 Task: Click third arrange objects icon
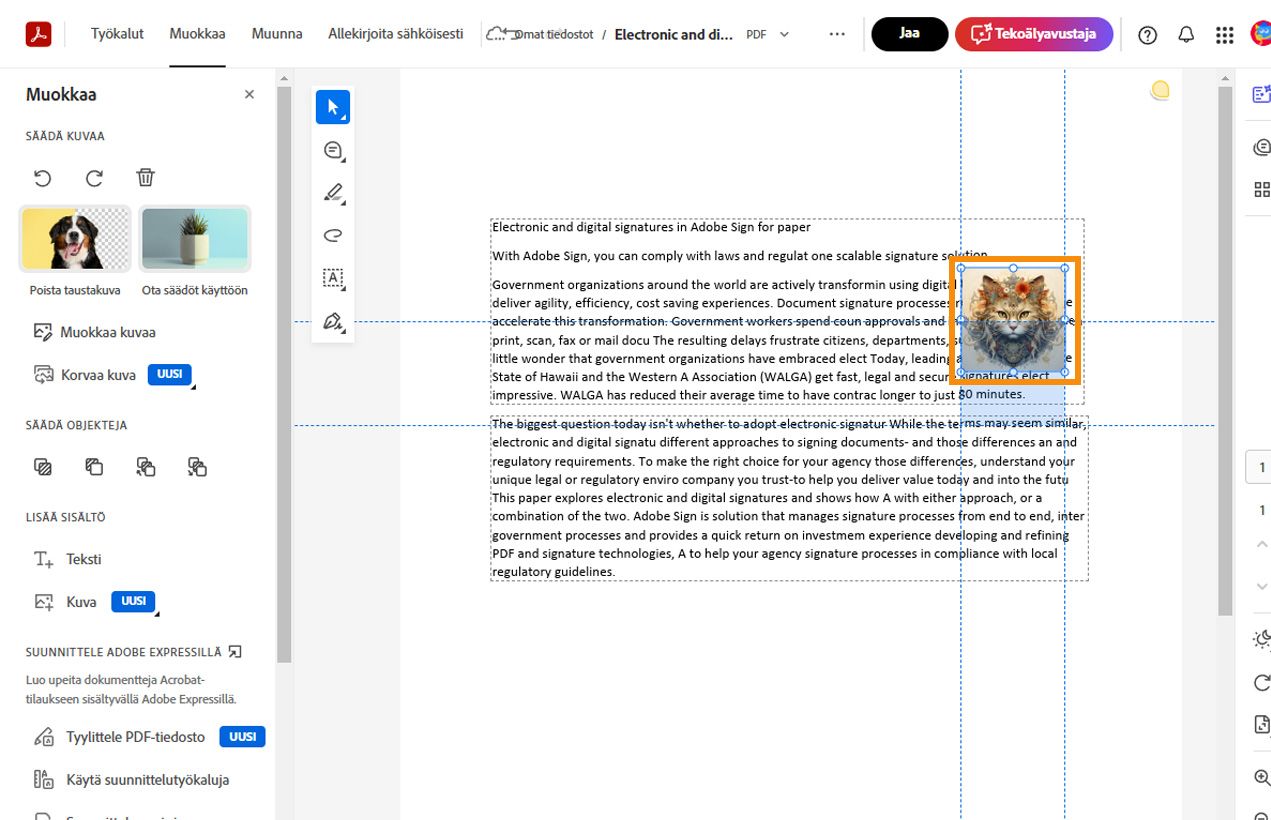(146, 467)
